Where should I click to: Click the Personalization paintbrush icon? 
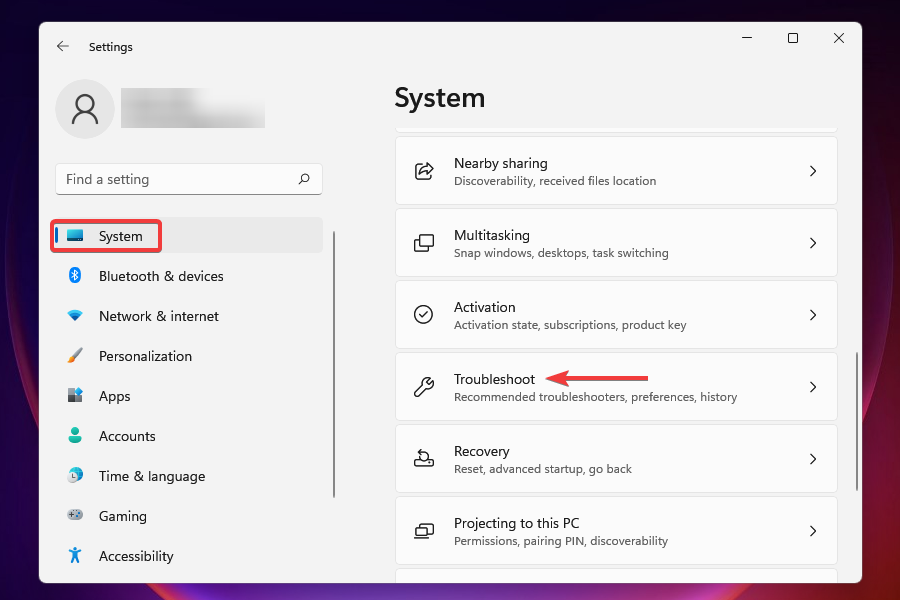tap(75, 355)
